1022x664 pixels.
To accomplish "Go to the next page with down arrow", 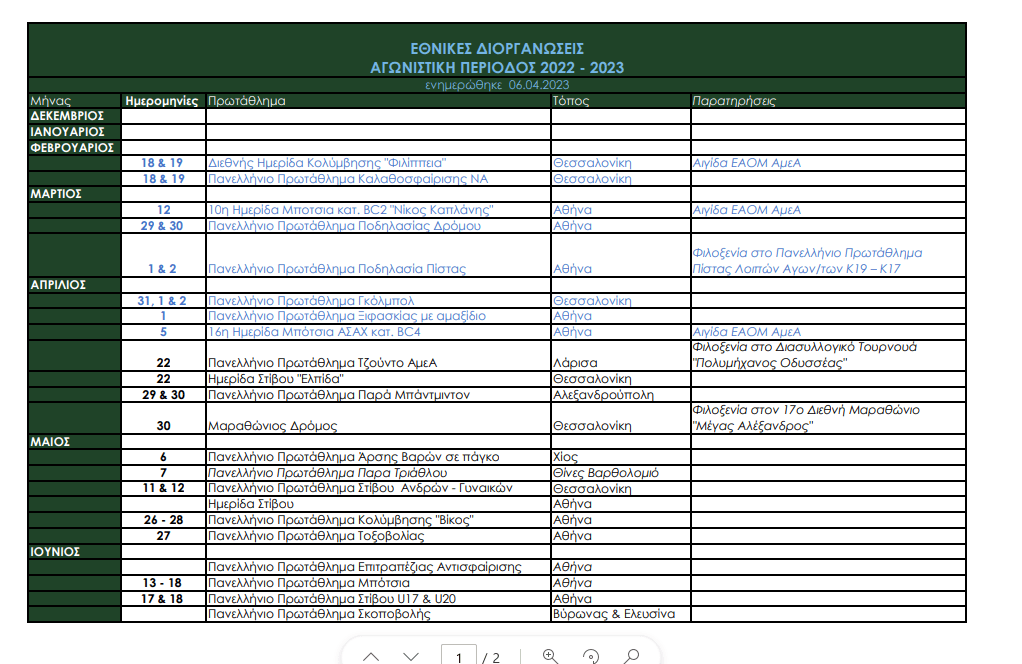I will coord(411,656).
